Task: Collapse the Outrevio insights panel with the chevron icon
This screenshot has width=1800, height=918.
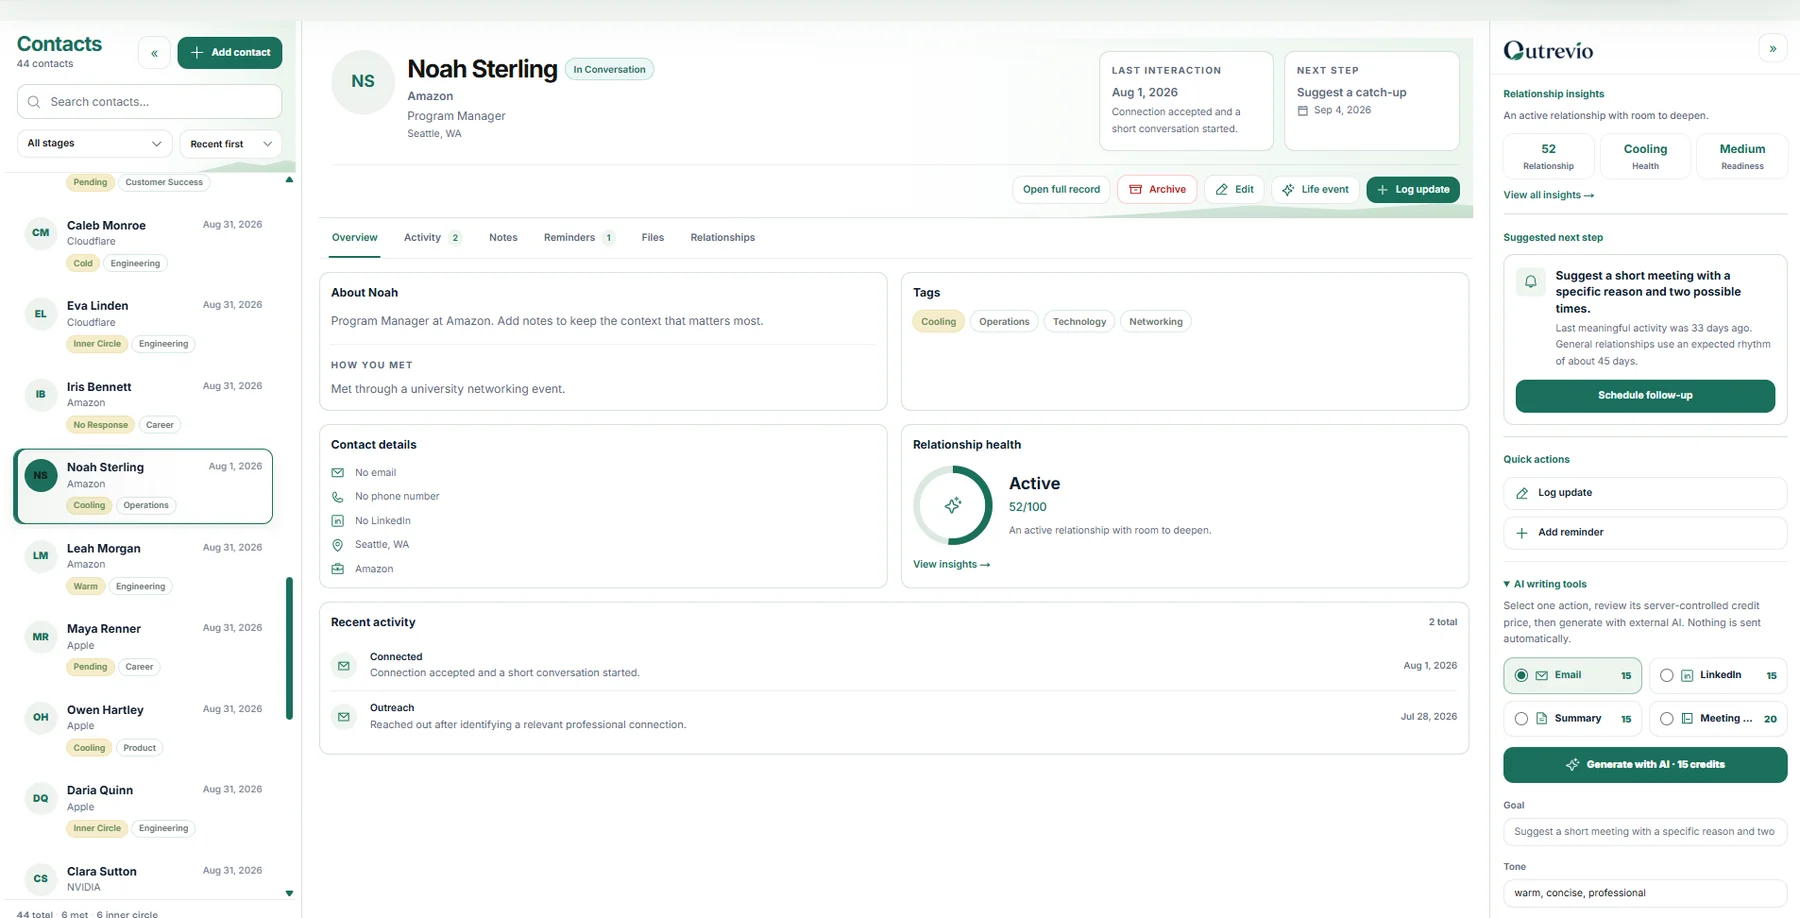Action: click(x=1772, y=48)
